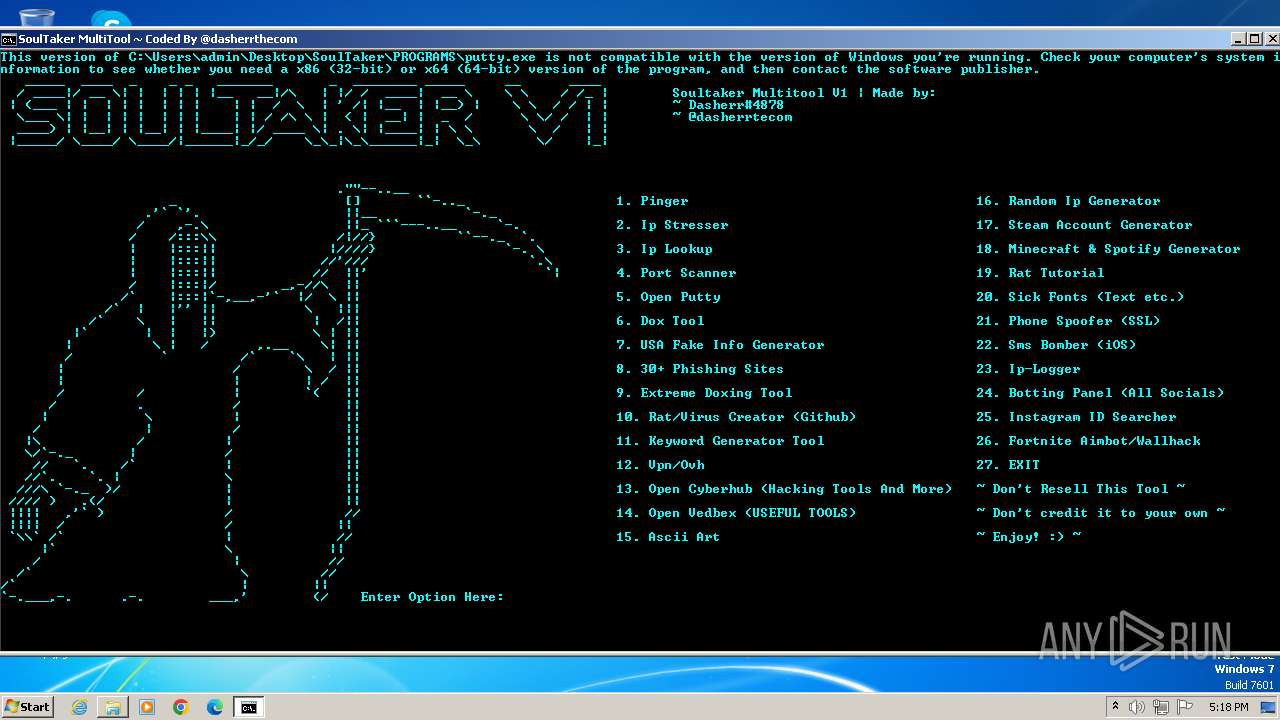The width and height of the screenshot is (1280, 720).
Task: Open Action Center flag icon
Action: click(x=1185, y=707)
